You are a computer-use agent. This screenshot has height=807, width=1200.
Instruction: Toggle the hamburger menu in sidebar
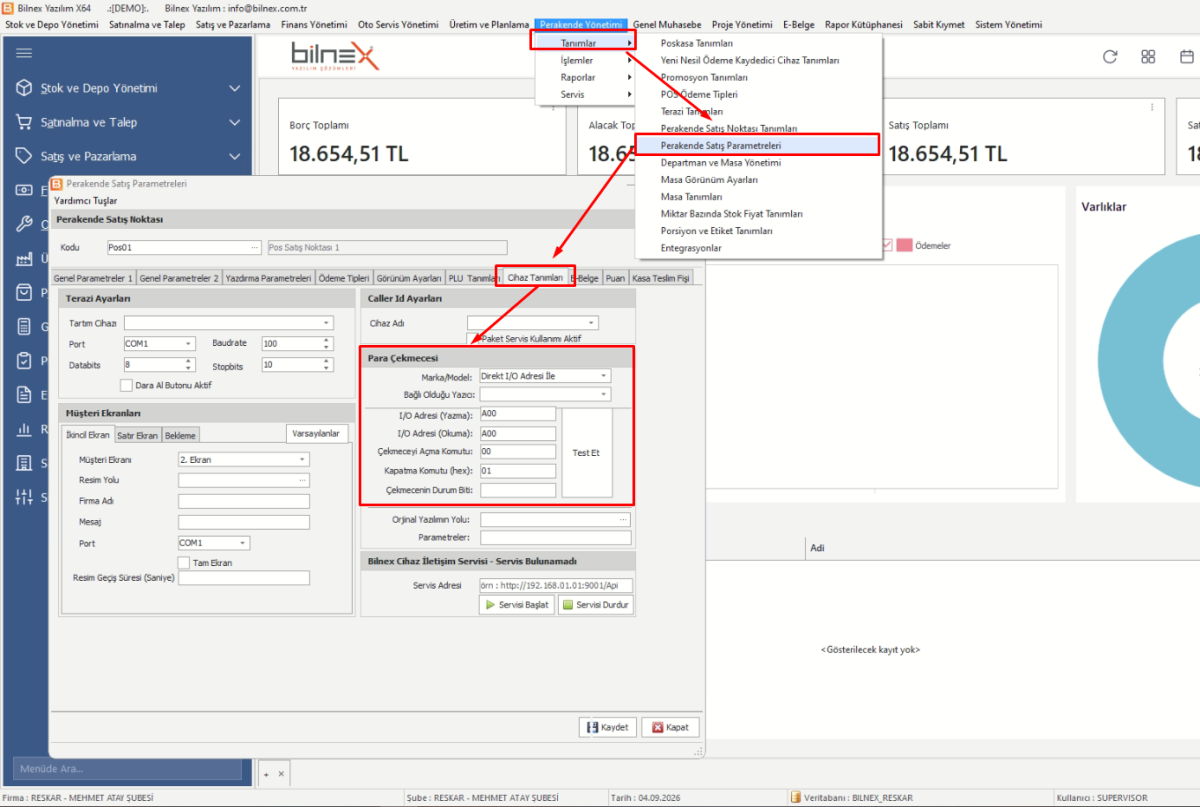click(24, 53)
